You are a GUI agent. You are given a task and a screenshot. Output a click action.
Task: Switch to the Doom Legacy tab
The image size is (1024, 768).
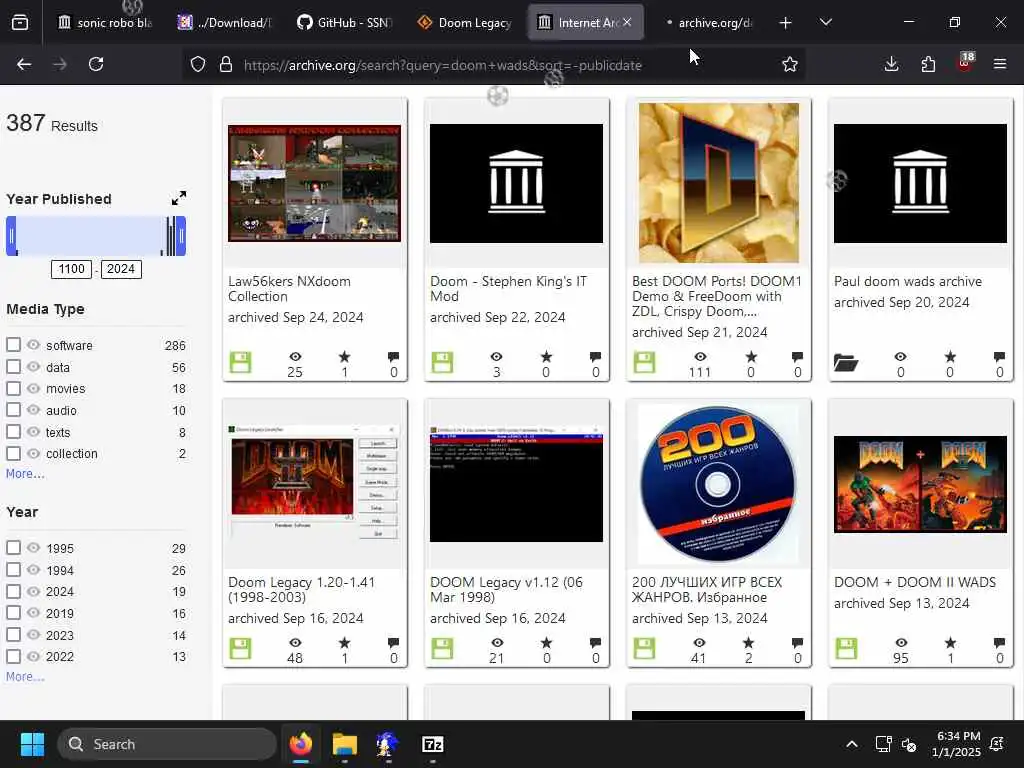[x=464, y=23]
